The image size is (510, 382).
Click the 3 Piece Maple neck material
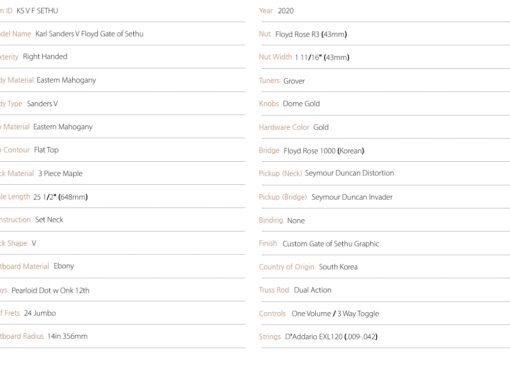point(60,173)
